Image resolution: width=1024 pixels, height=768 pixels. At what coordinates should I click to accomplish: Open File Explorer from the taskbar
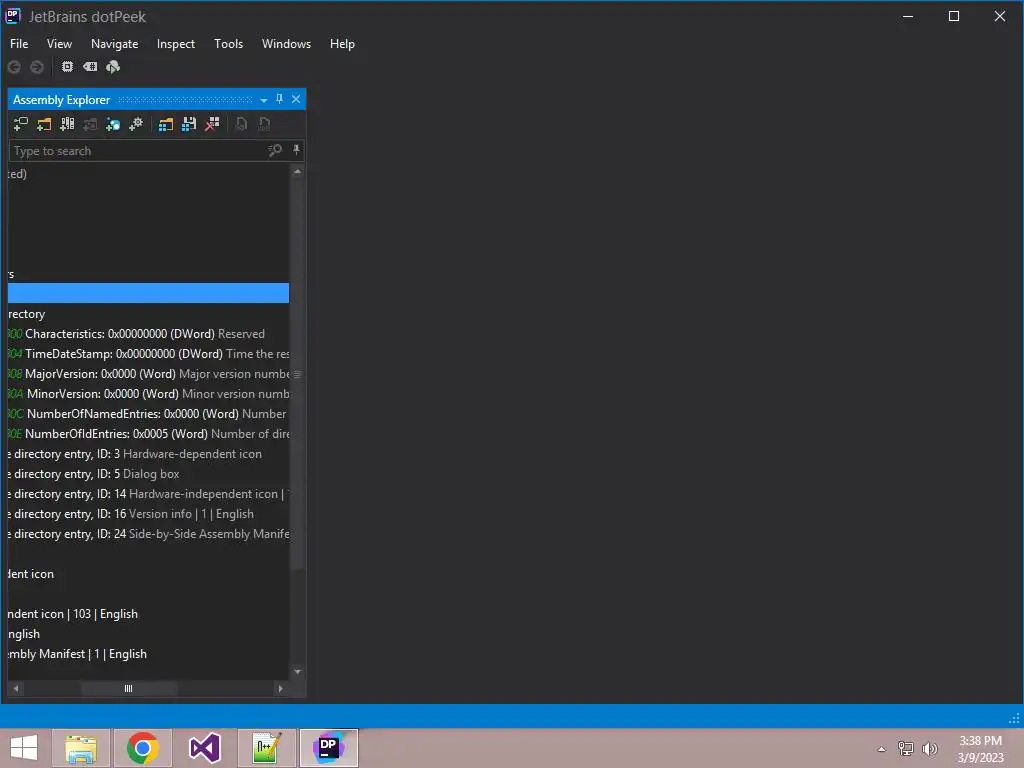tap(80, 748)
